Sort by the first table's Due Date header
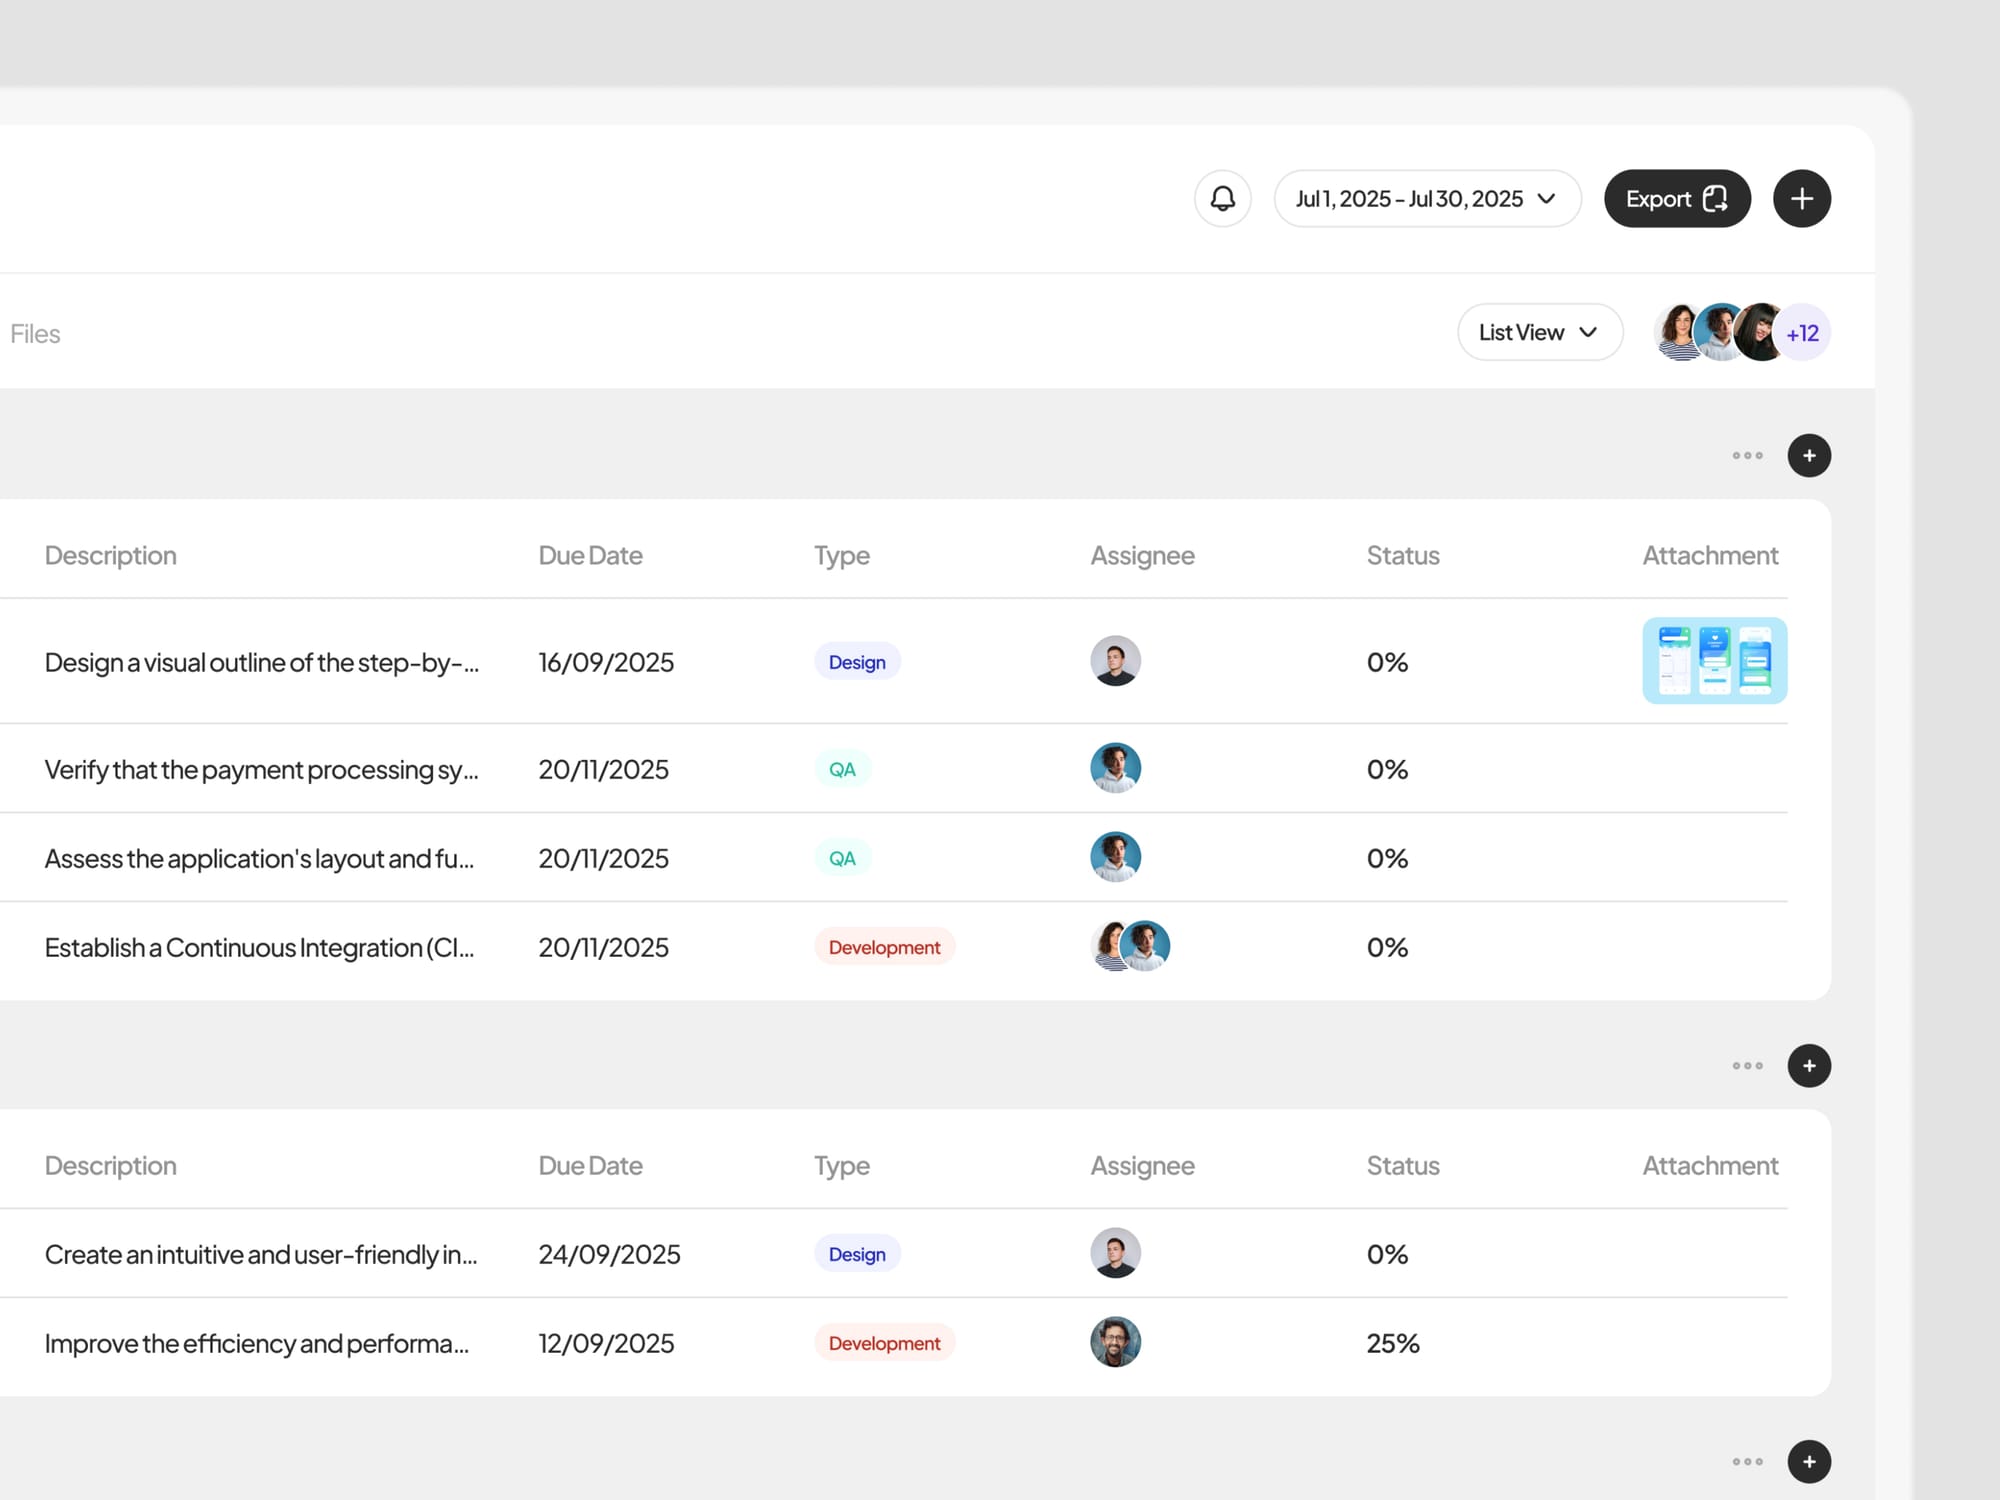Viewport: 2000px width, 1500px height. click(590, 556)
